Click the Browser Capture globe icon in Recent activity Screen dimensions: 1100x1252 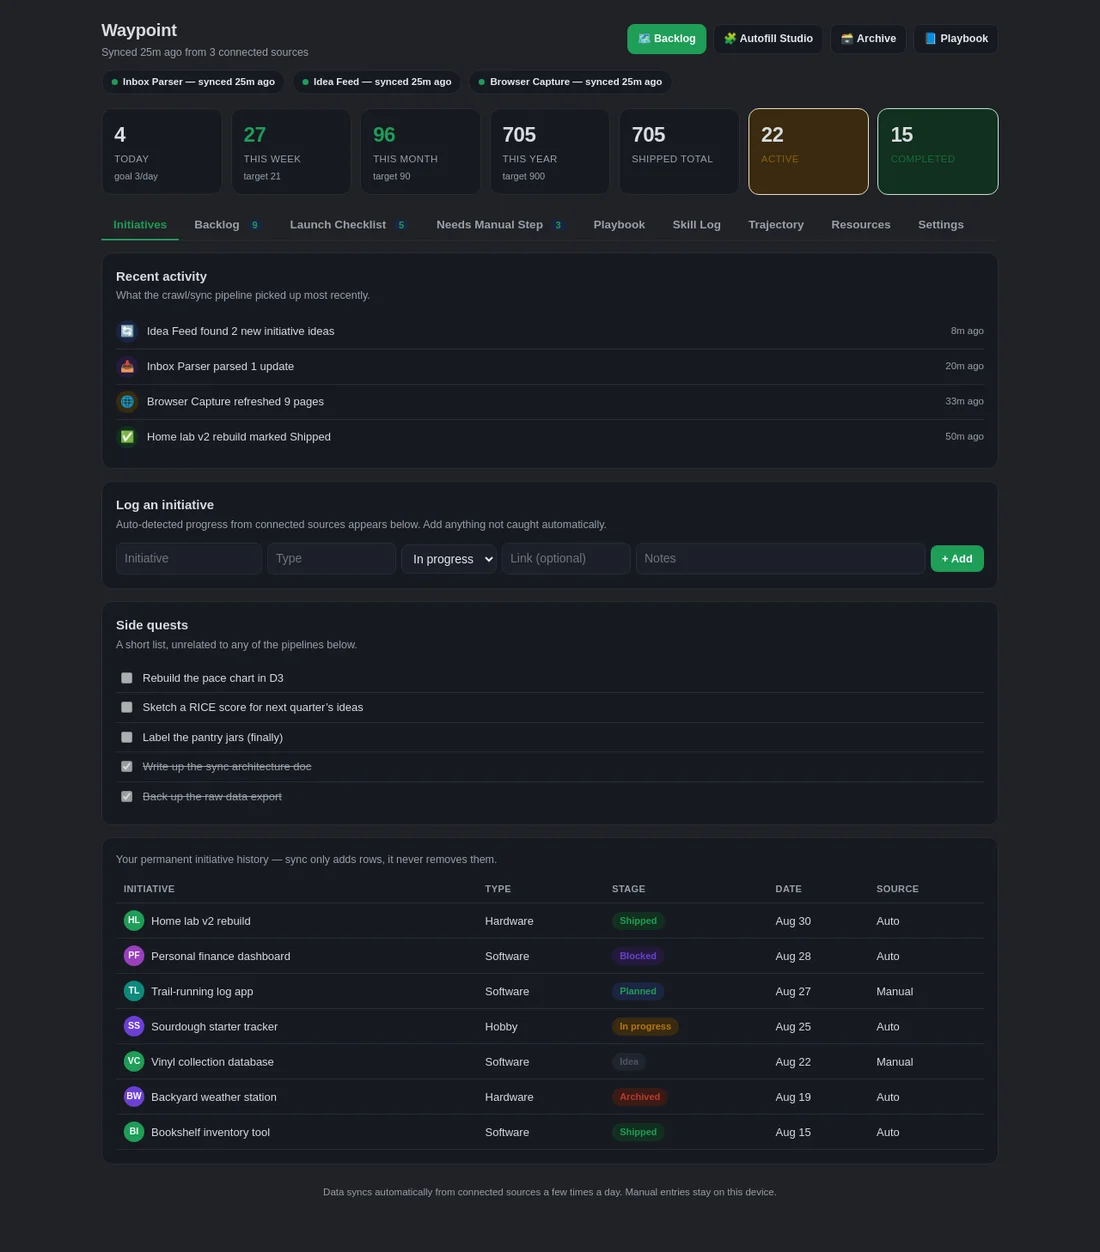(x=127, y=401)
